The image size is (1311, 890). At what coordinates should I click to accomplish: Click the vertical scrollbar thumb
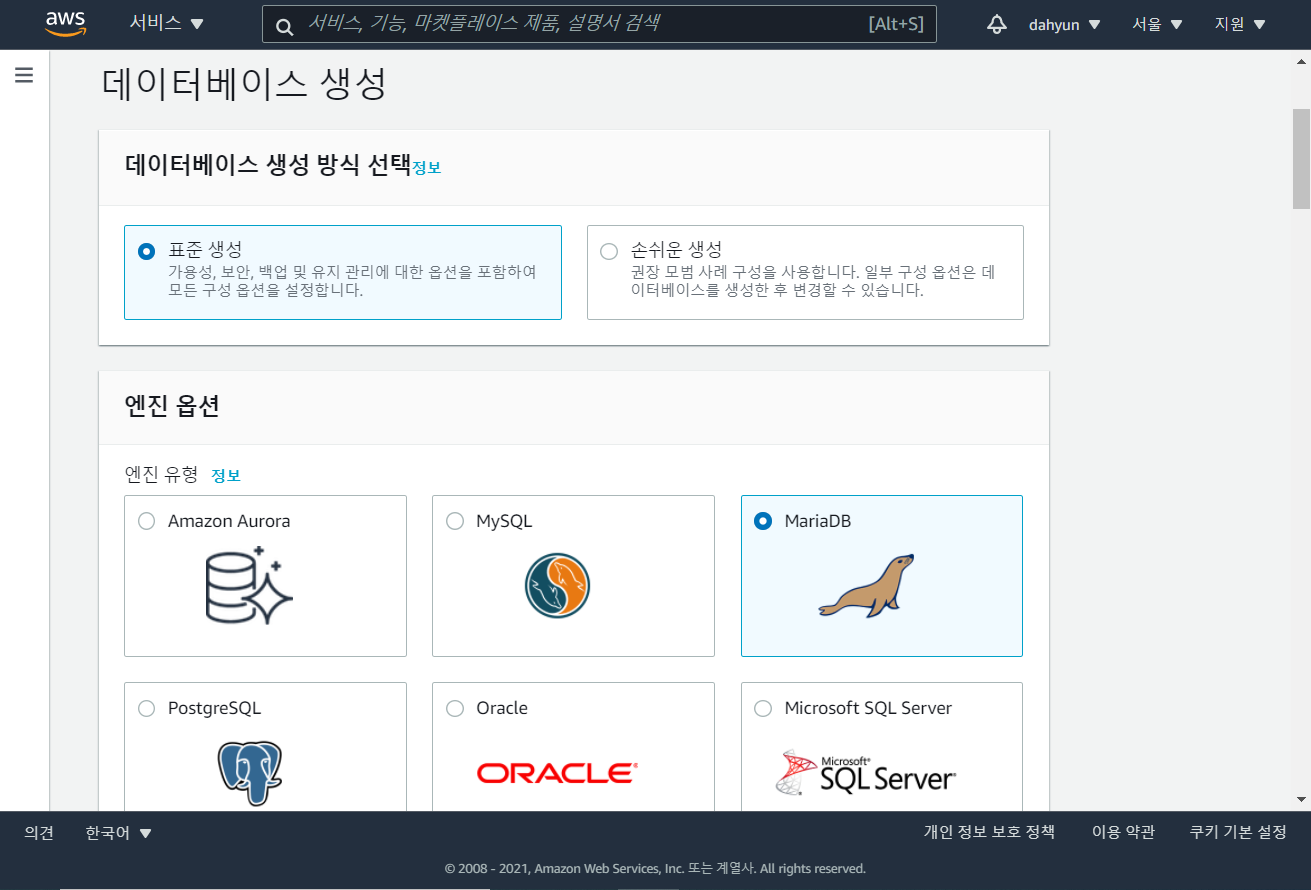pyautogui.click(x=1301, y=158)
